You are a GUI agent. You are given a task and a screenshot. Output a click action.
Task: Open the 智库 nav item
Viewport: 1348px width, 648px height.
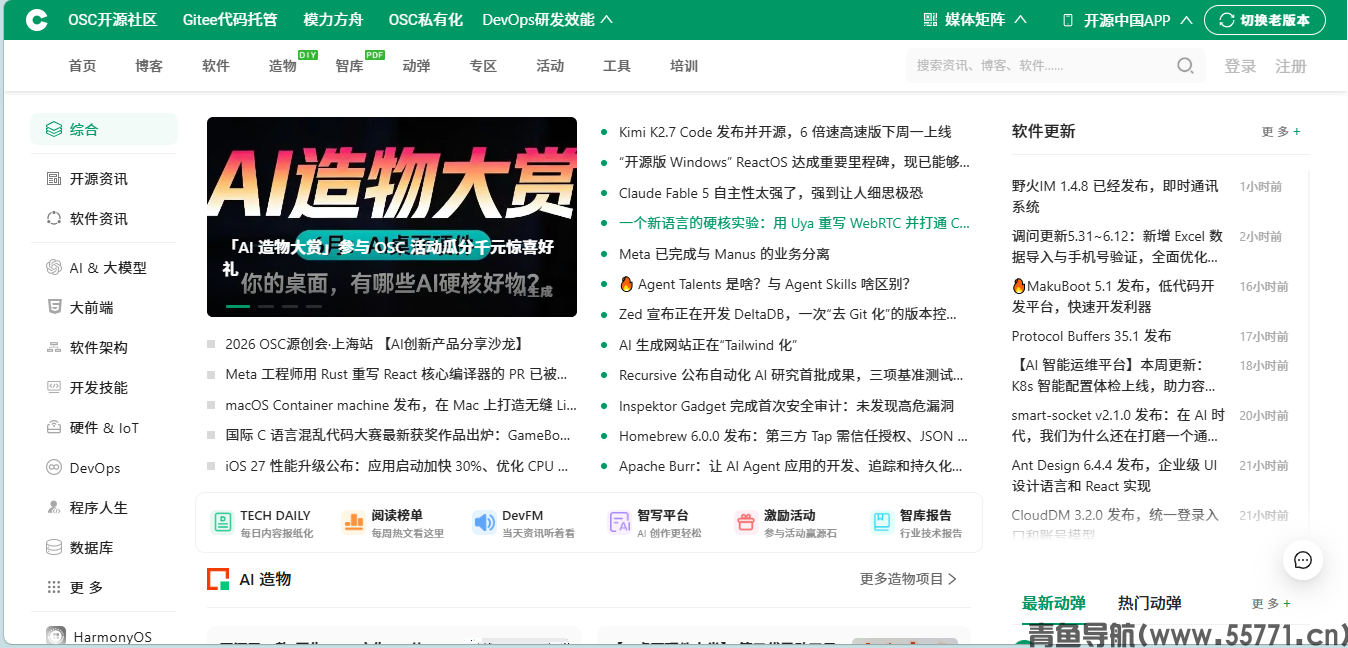[x=350, y=66]
